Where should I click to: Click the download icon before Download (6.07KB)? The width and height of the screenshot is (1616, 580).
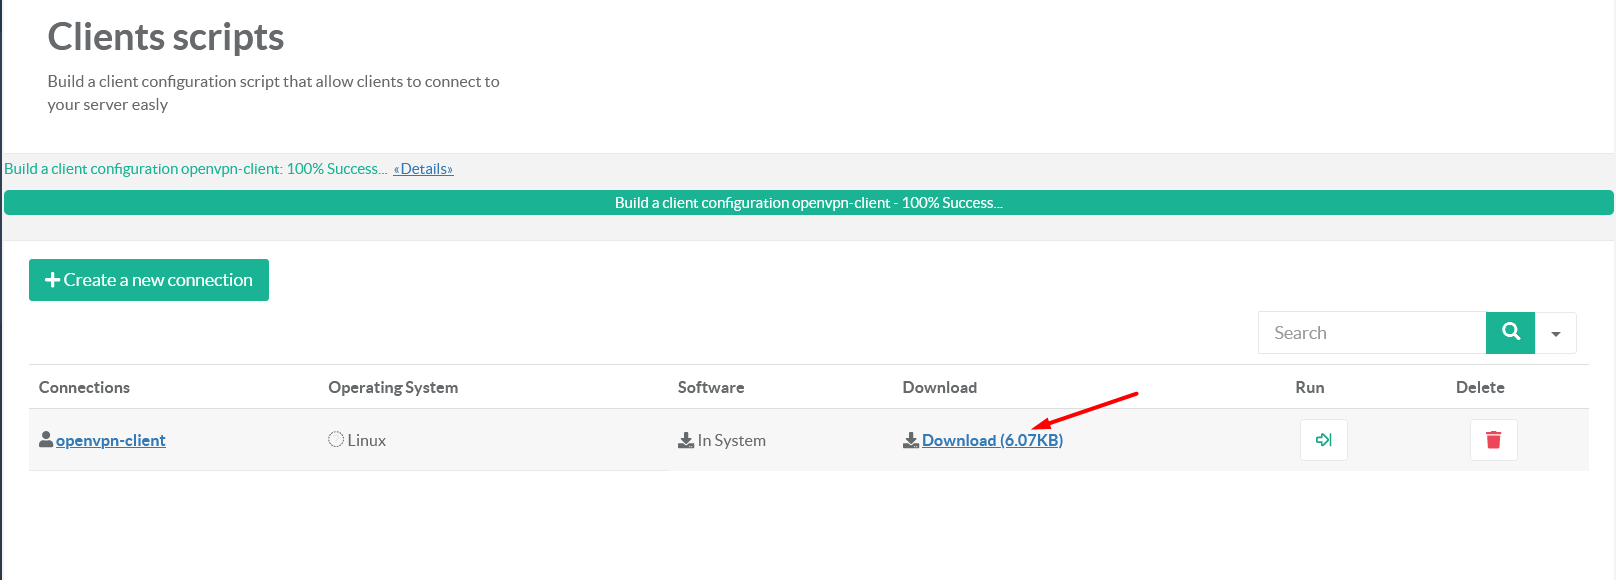click(x=911, y=440)
